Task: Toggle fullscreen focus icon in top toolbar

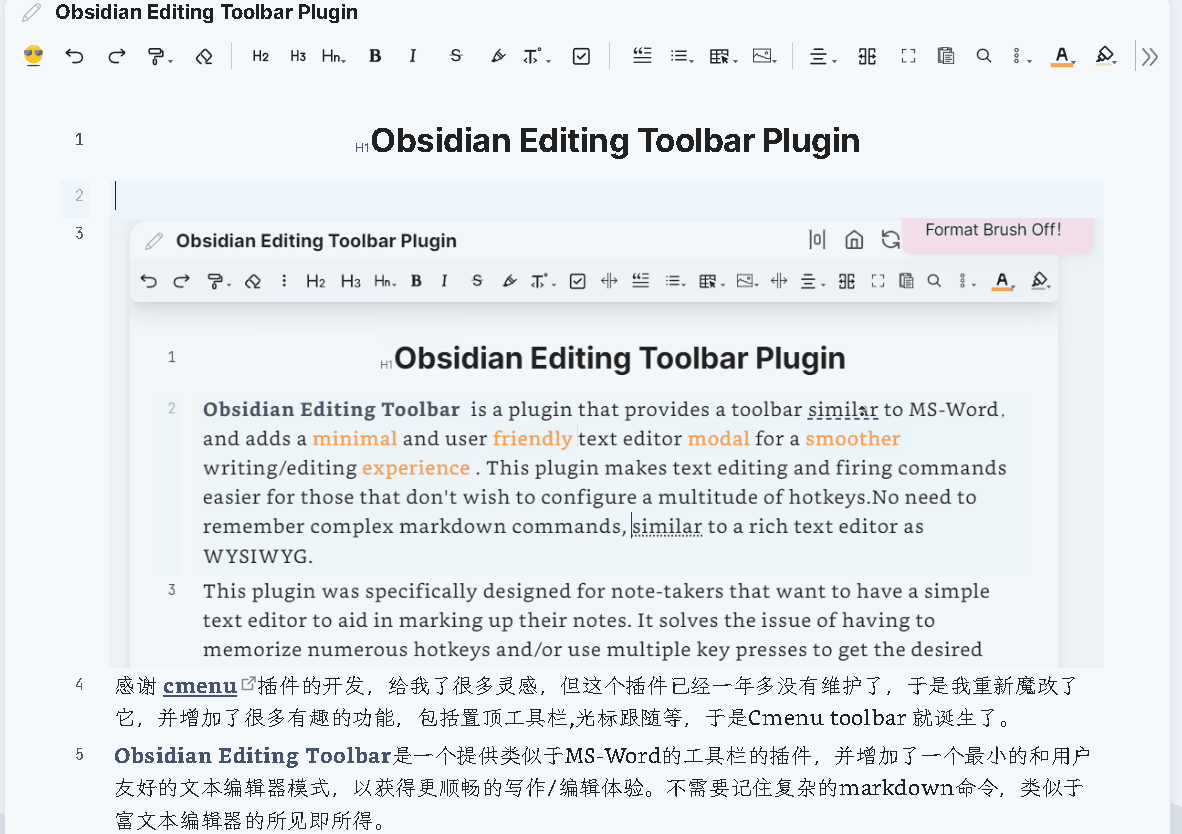Action: pyautogui.click(x=908, y=56)
